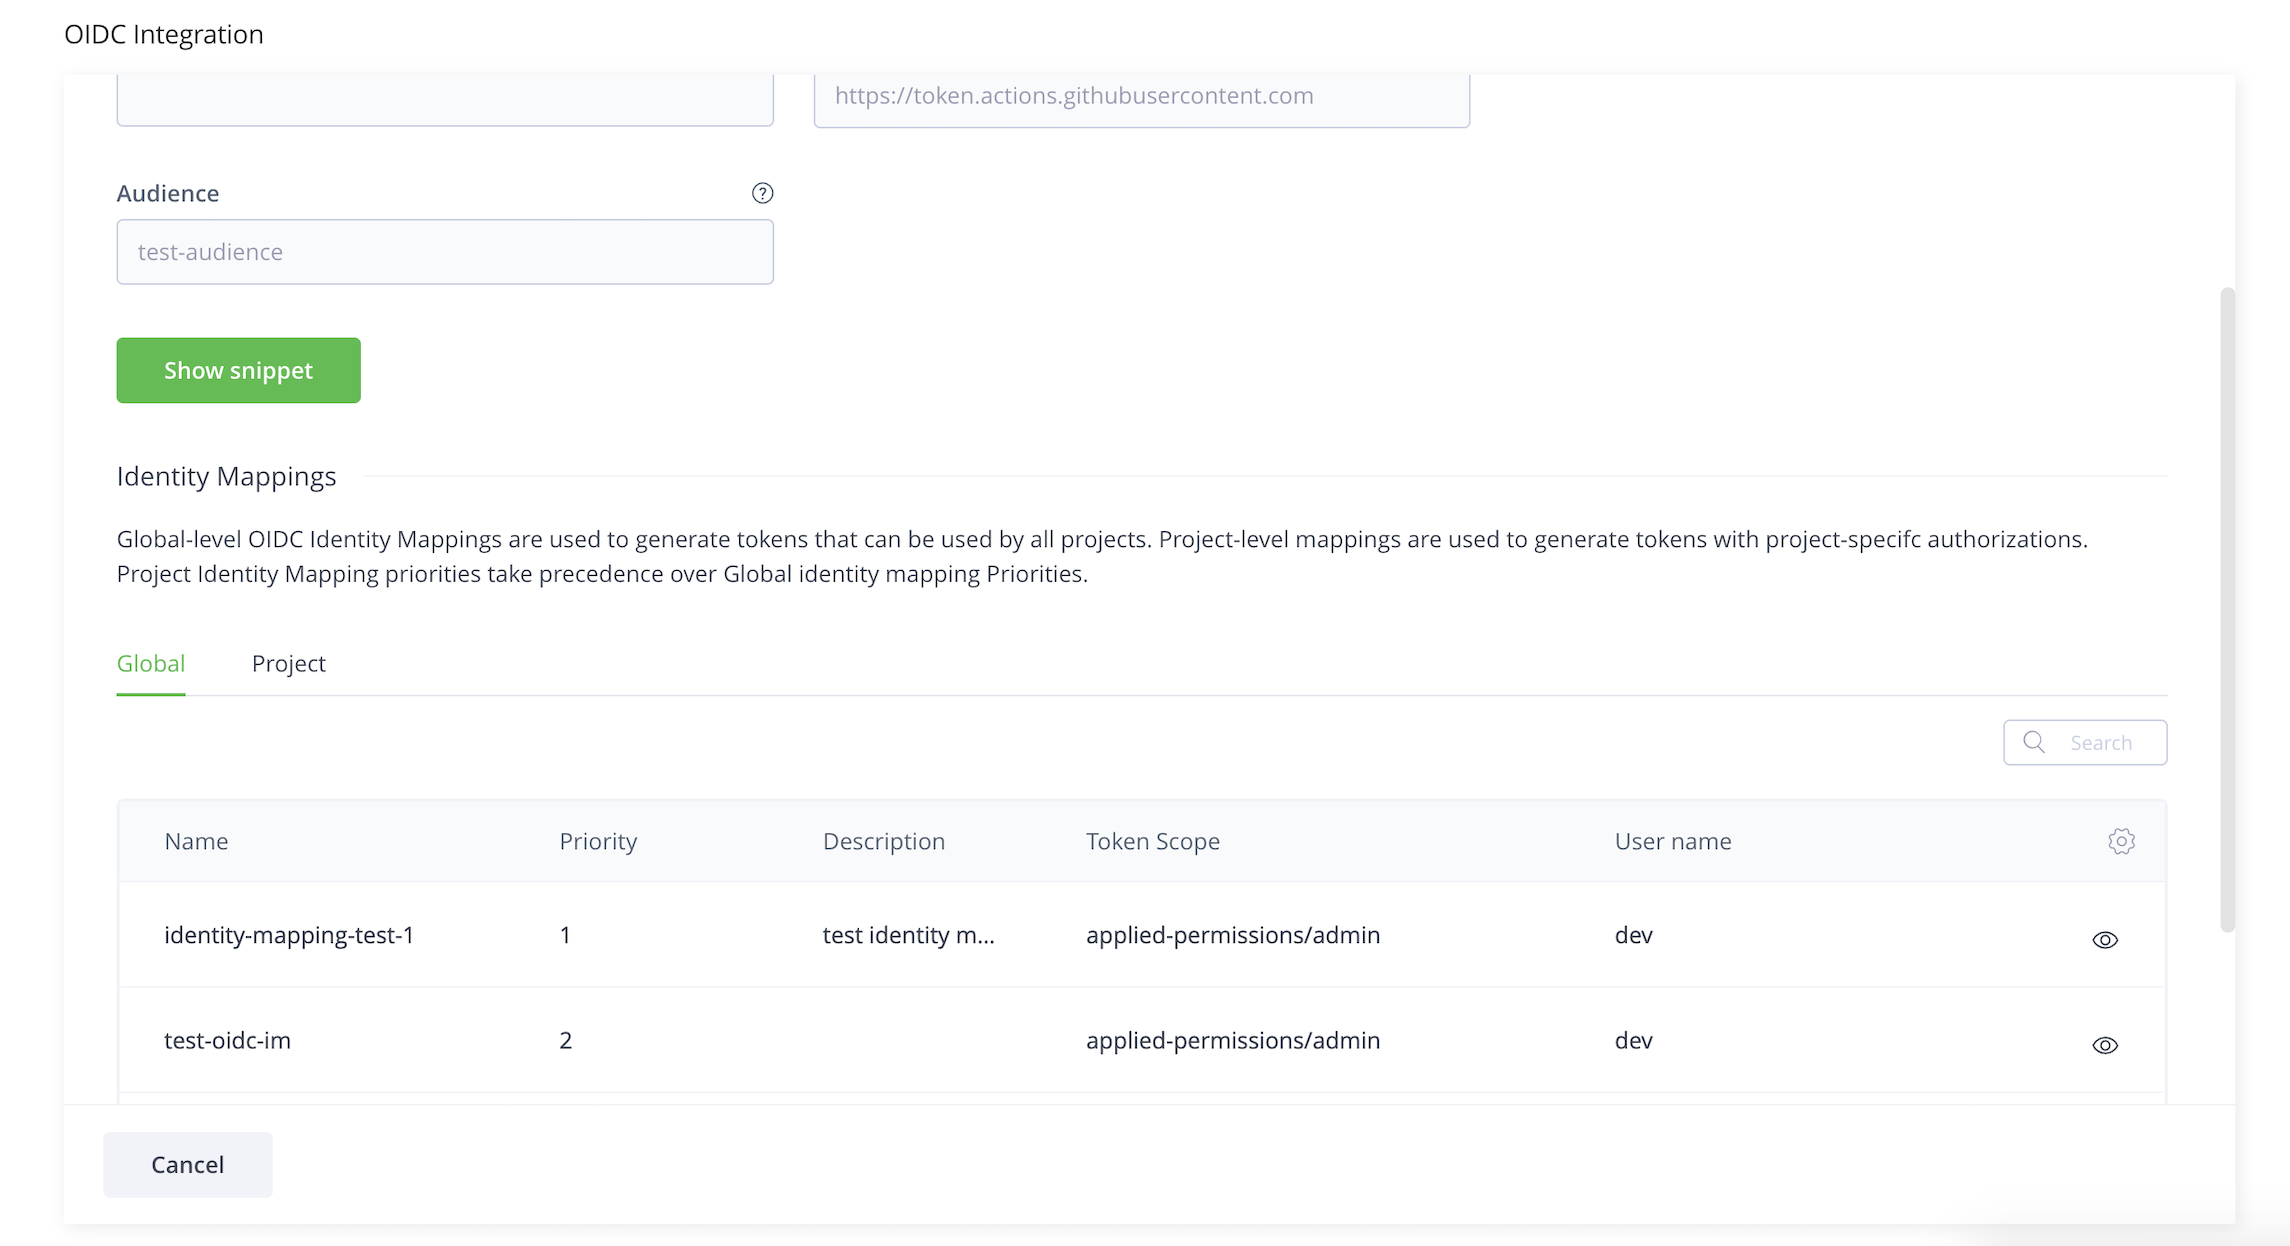Click the vertical scrollbar thumb
This screenshot has height=1246, width=2290.
tap(2227, 610)
